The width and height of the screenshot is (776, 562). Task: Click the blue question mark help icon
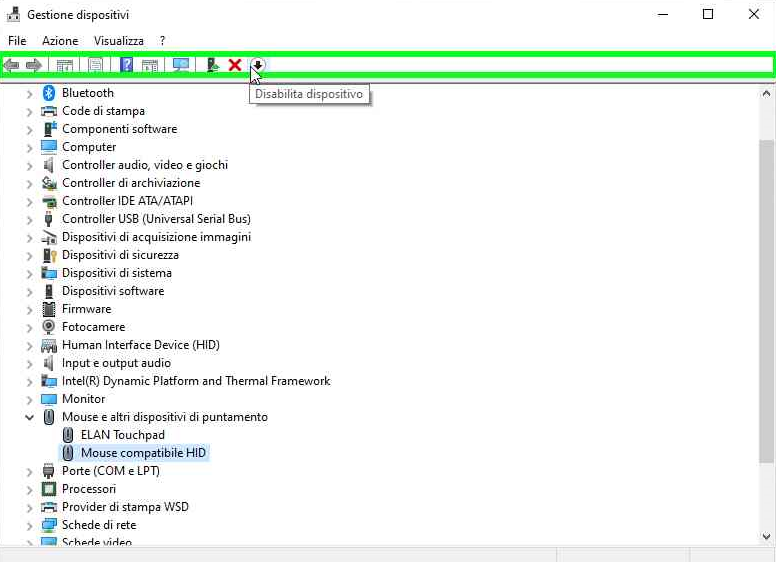[x=127, y=65]
